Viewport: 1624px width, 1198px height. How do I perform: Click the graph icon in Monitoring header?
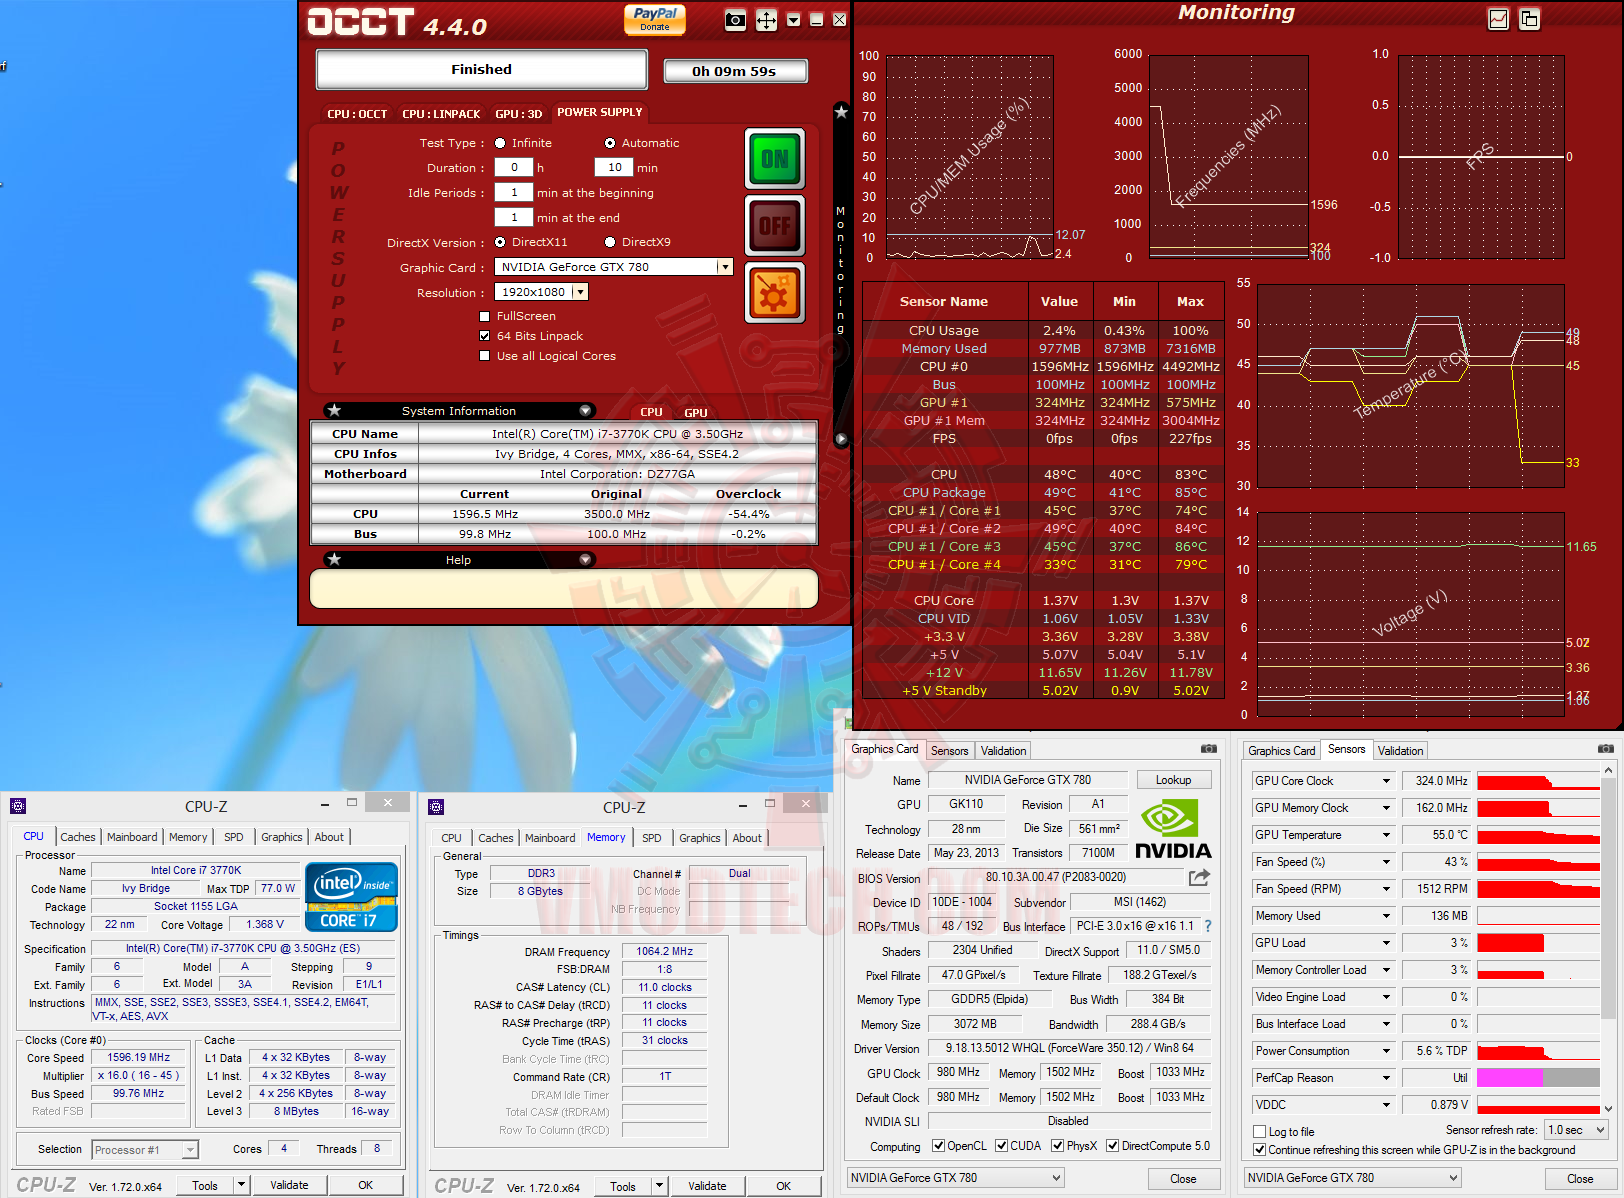point(1498,19)
